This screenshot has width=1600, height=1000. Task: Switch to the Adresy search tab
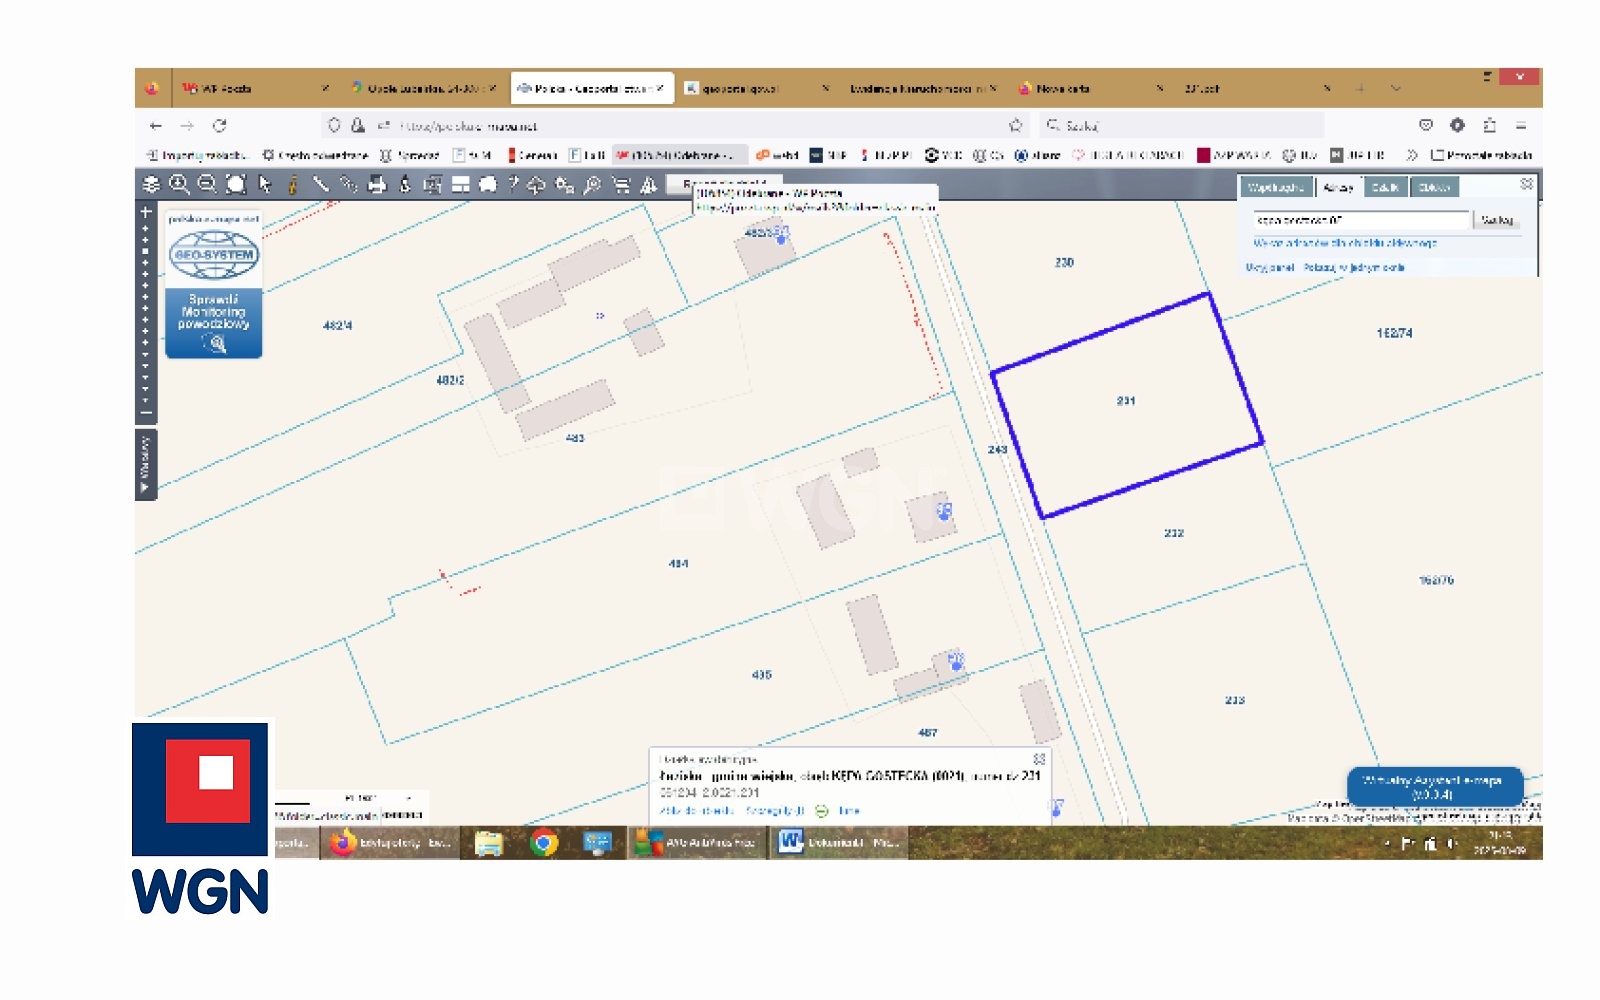(x=1338, y=187)
